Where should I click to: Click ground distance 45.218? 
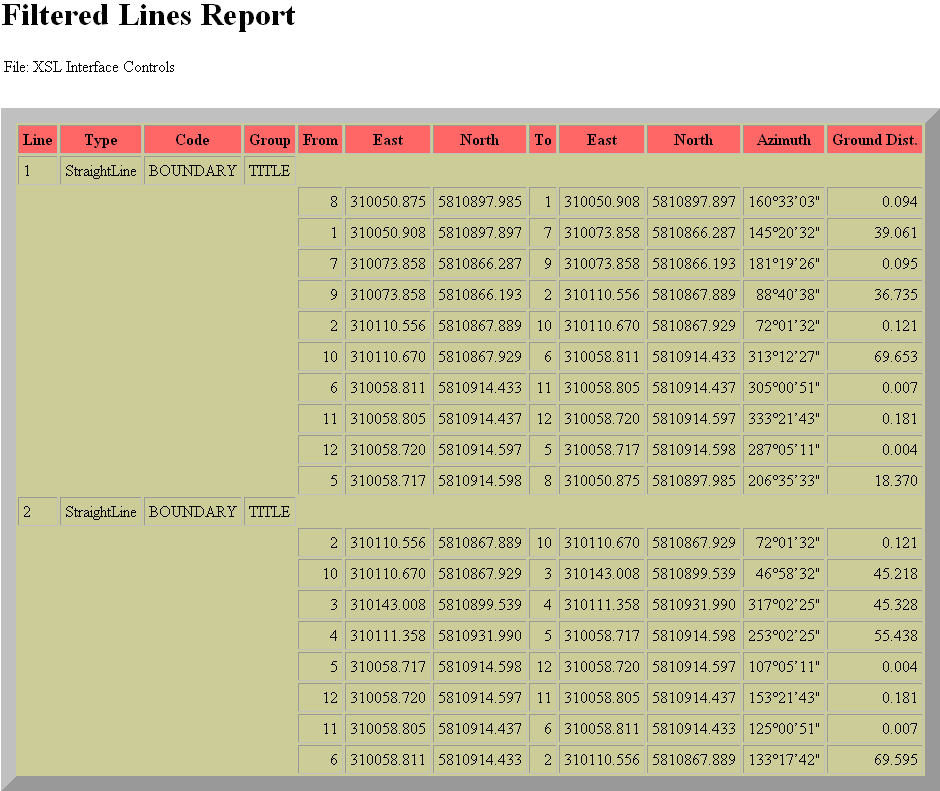point(875,574)
